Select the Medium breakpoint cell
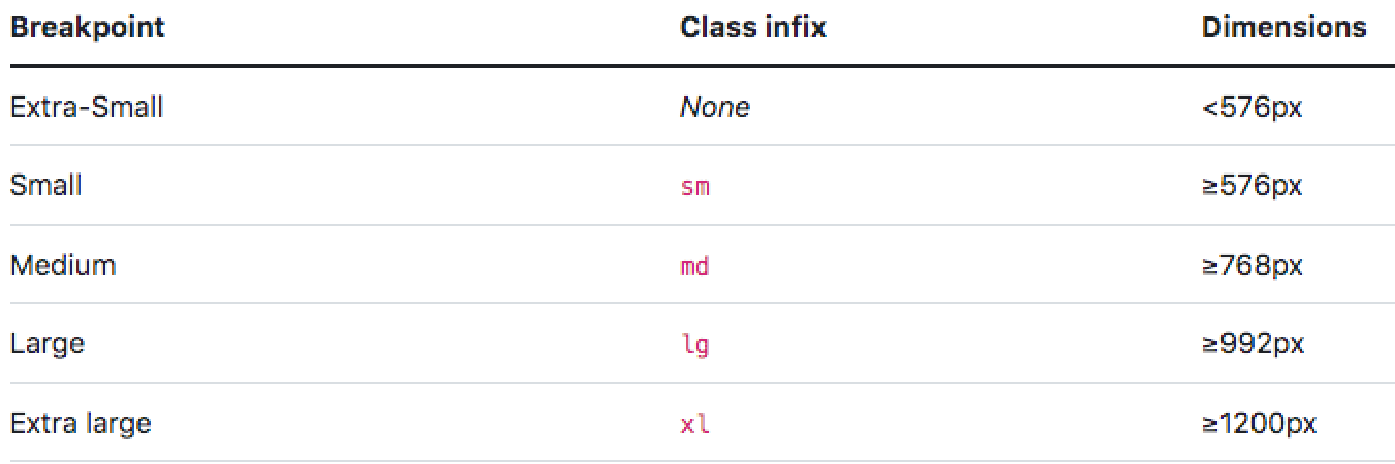Image resolution: width=1395 pixels, height=464 pixels. pyautogui.click(x=63, y=265)
